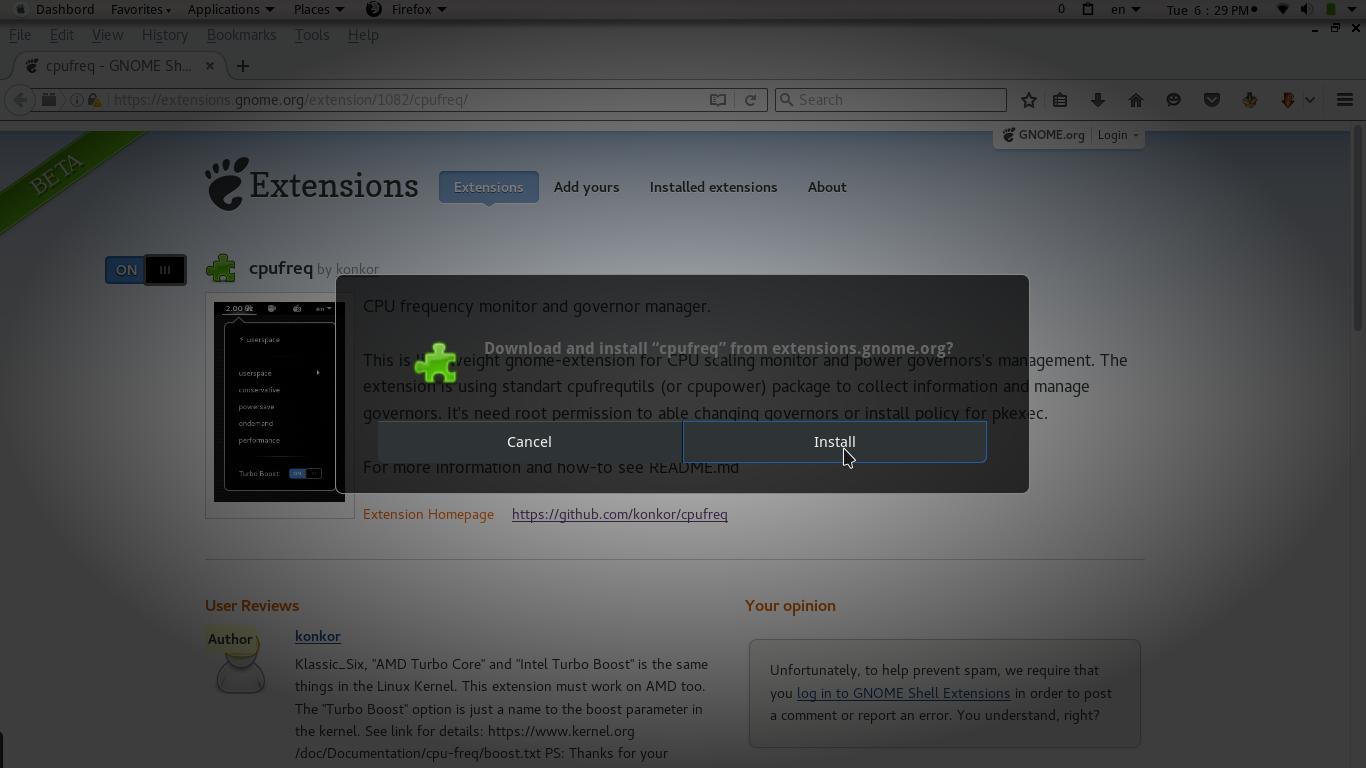Image resolution: width=1366 pixels, height=768 pixels.
Task: Open reader view icon in URL bar
Action: pos(718,100)
